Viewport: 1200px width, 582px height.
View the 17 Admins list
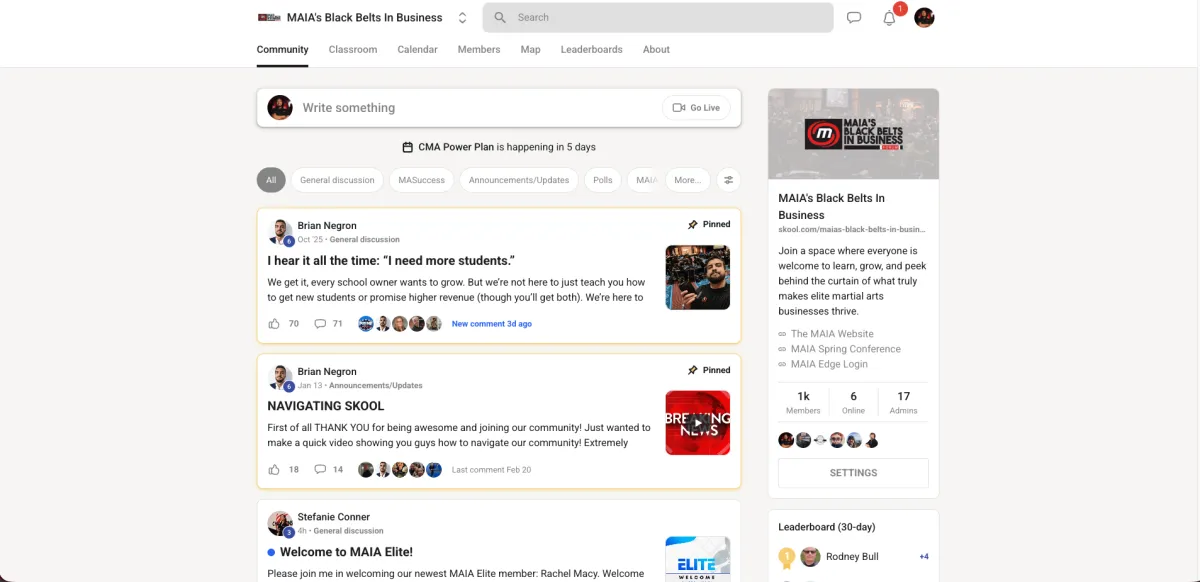point(903,402)
